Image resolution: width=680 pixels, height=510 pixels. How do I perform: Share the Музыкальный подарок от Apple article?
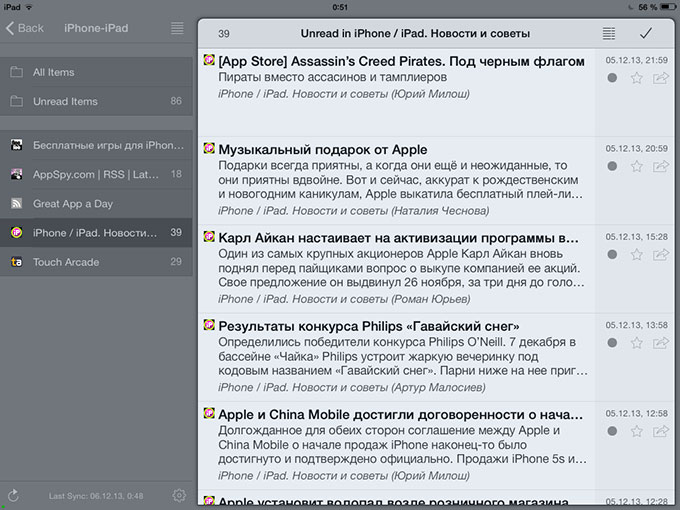click(x=660, y=166)
